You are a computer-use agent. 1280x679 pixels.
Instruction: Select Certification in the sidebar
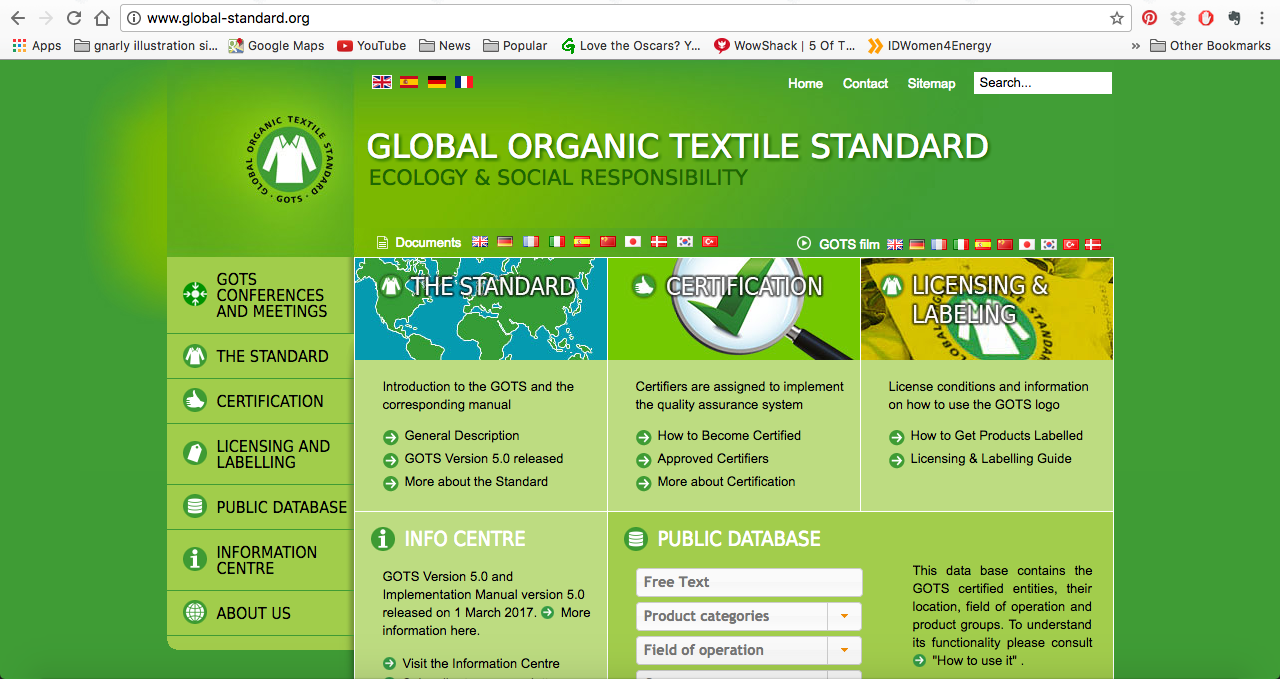(x=260, y=401)
